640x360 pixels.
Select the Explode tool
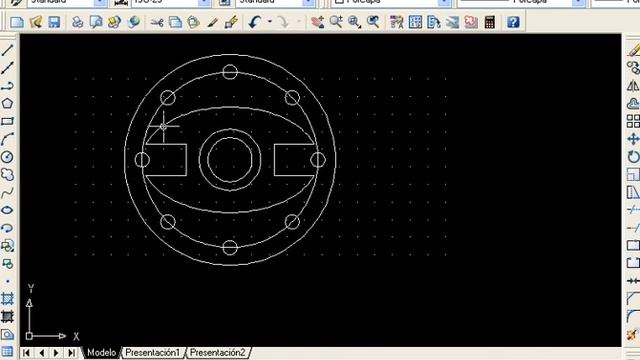pyautogui.click(x=633, y=335)
